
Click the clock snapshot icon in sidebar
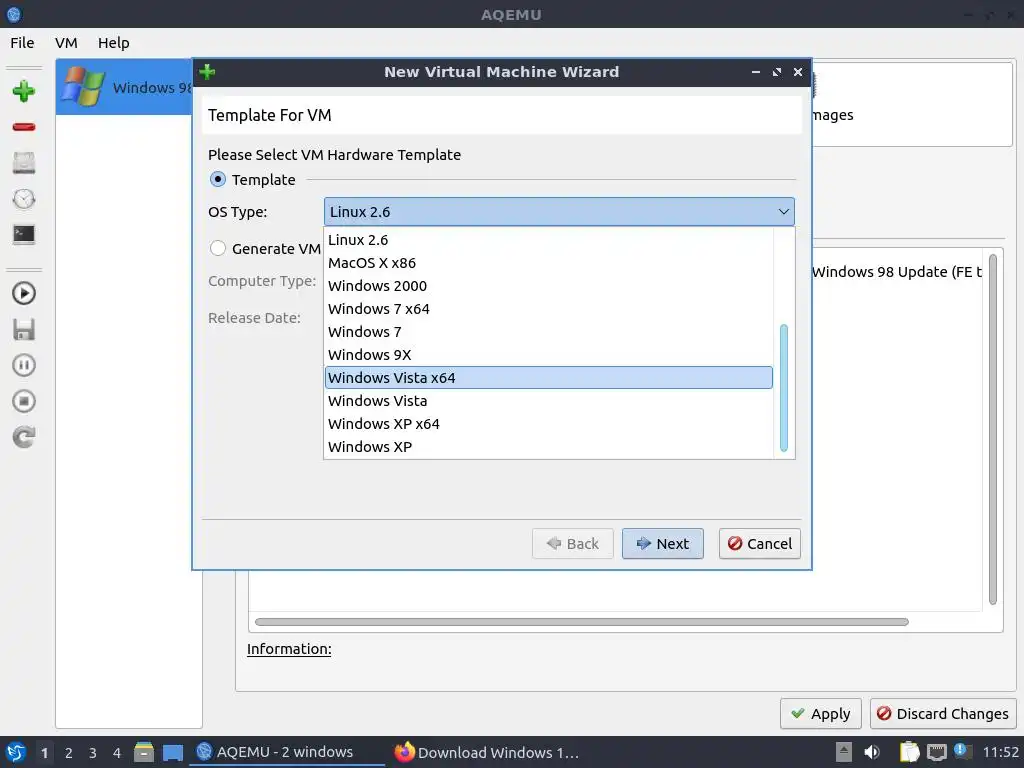click(24, 199)
